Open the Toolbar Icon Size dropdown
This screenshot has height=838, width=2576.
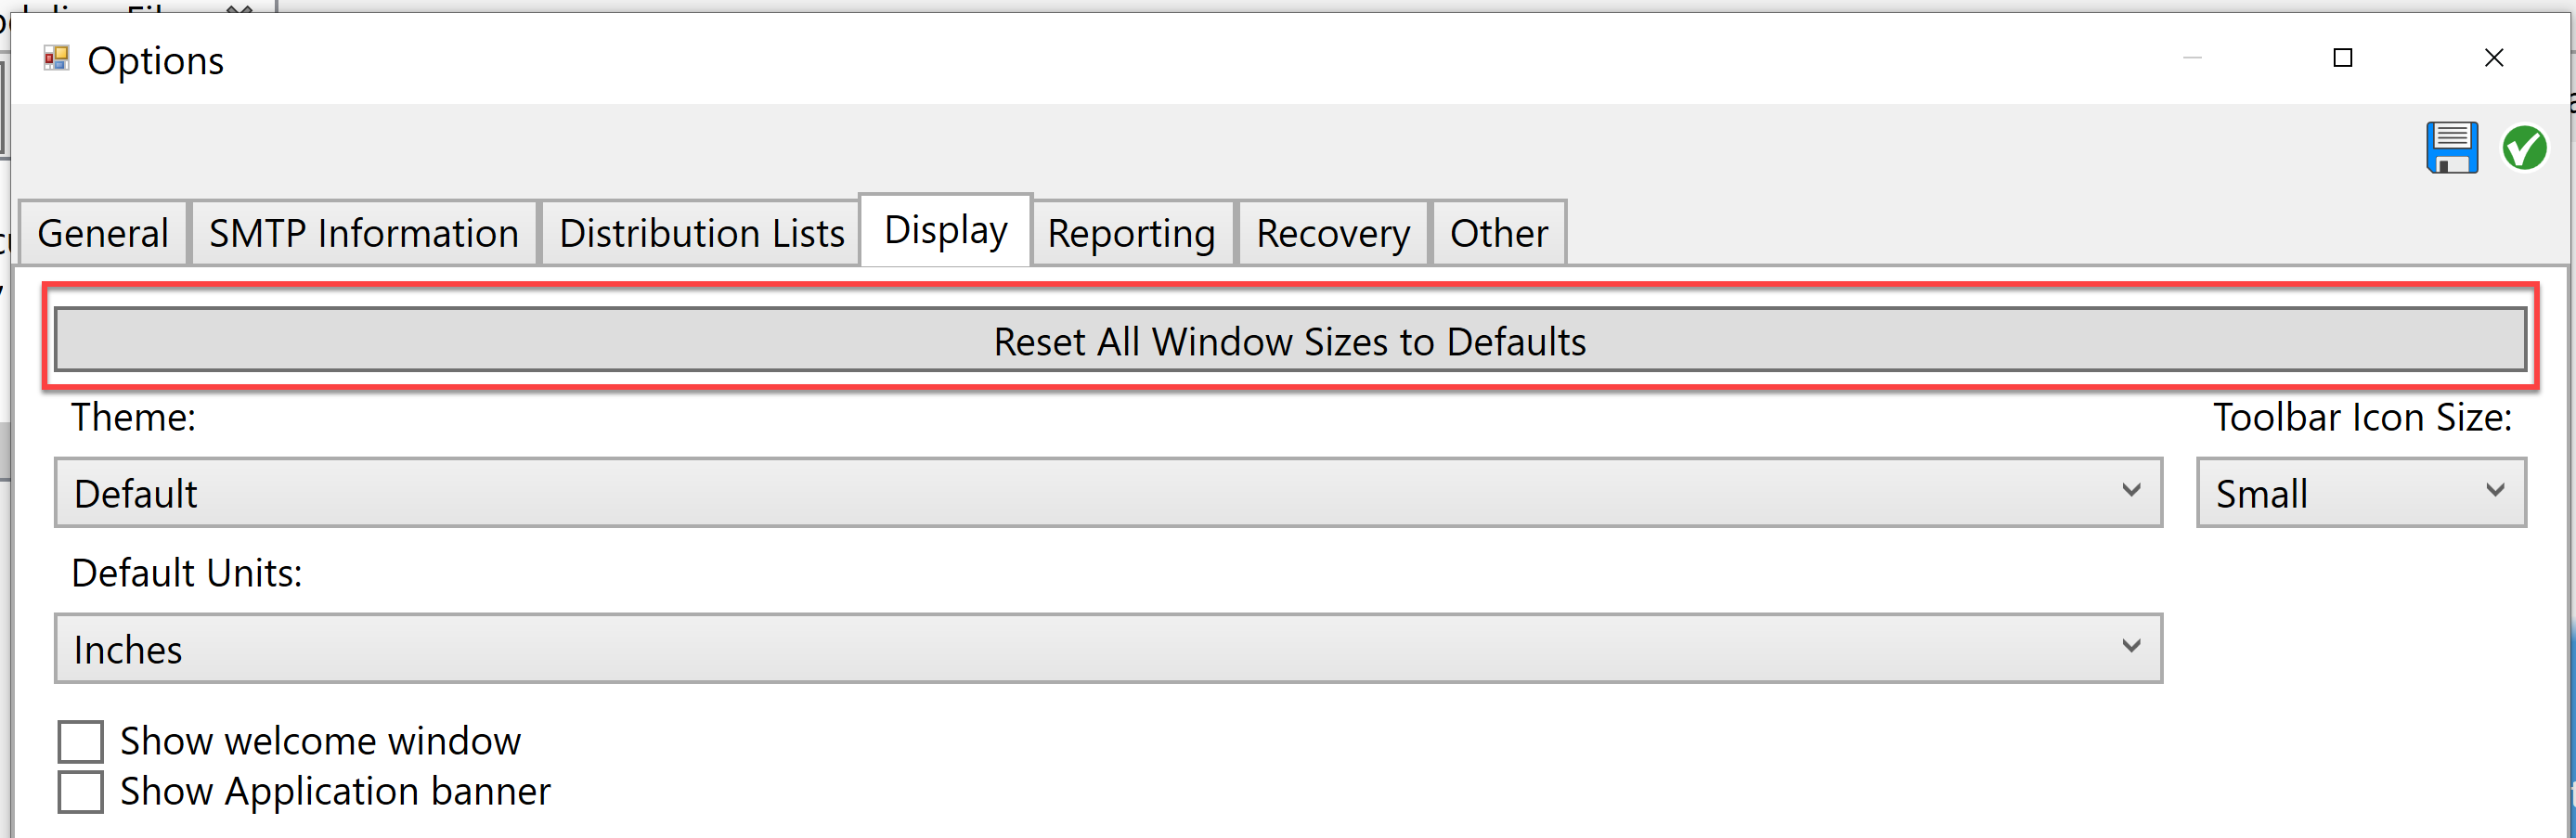(2361, 492)
